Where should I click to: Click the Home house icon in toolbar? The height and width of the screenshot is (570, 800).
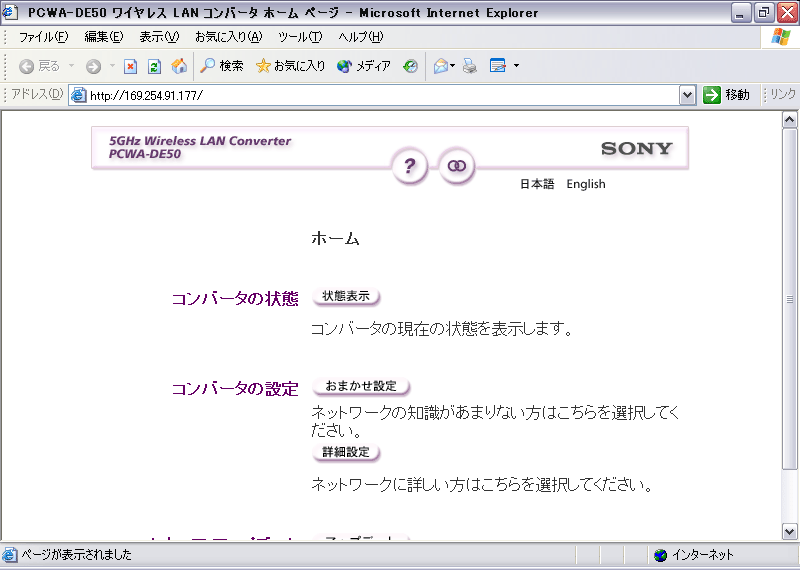(x=179, y=66)
